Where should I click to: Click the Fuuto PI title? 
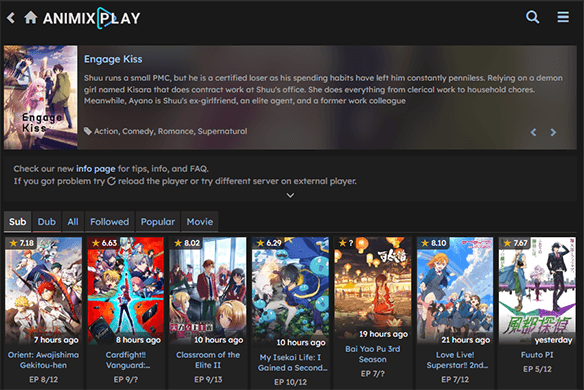pyautogui.click(x=537, y=355)
